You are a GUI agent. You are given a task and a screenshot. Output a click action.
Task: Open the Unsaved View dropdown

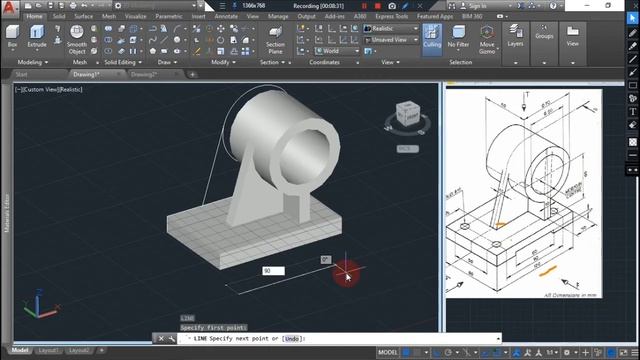(391, 40)
